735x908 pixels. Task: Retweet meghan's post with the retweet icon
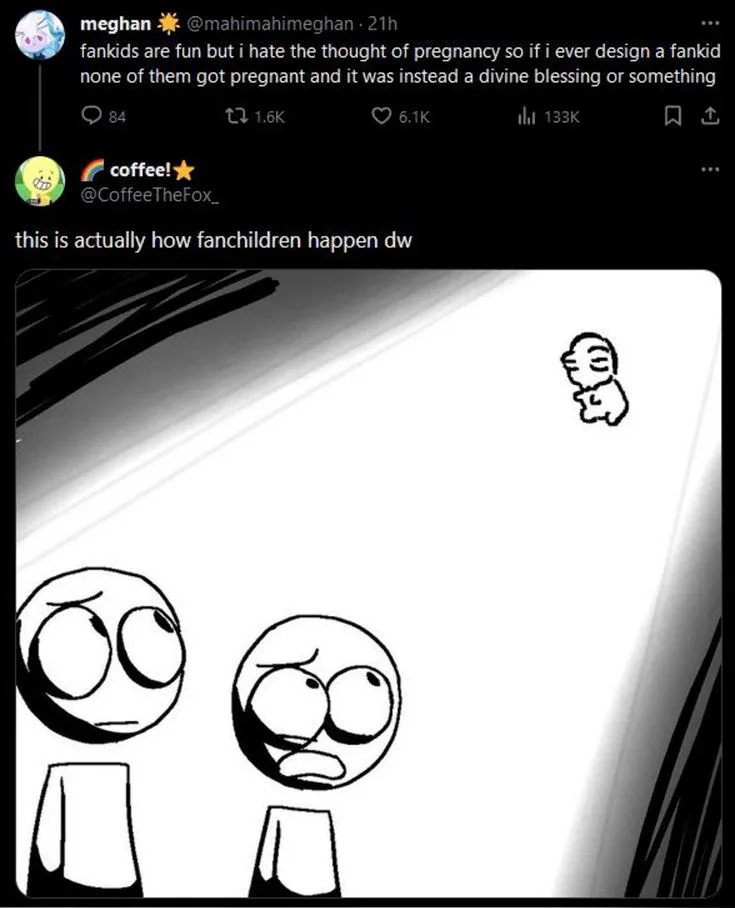pyautogui.click(x=237, y=116)
